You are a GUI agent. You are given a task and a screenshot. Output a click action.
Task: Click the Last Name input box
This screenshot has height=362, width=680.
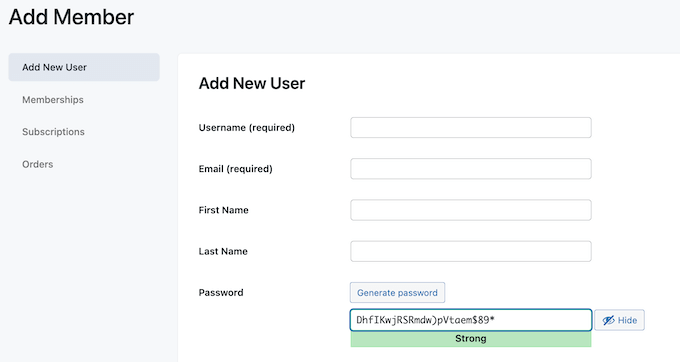click(x=471, y=251)
